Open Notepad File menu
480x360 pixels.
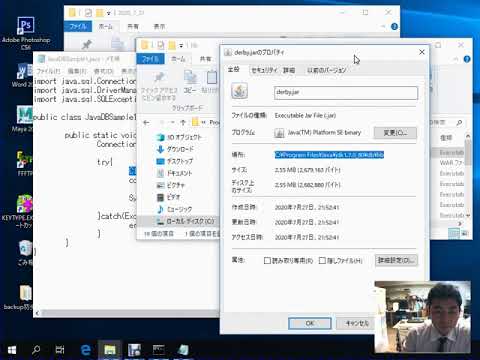coord(48,71)
